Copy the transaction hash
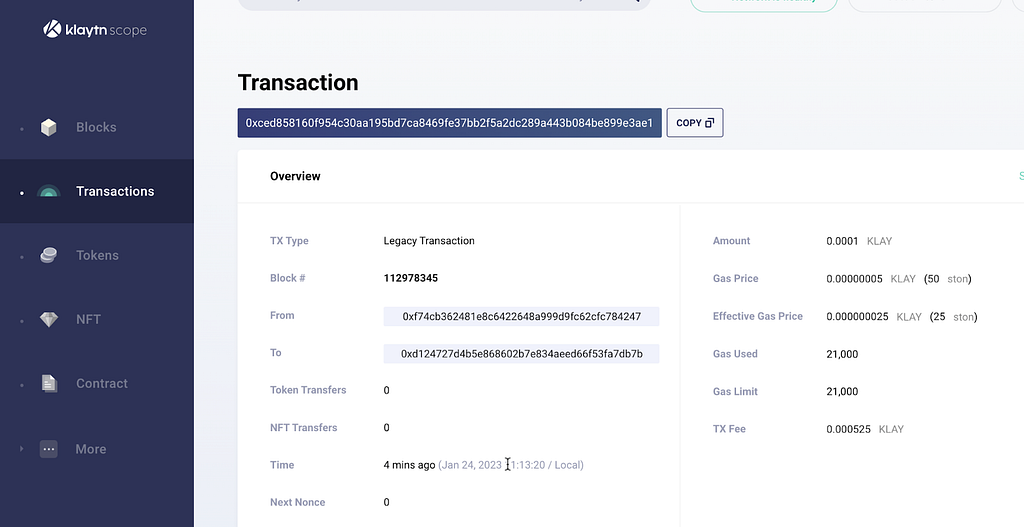The width and height of the screenshot is (1024, 527). pyautogui.click(x=695, y=123)
